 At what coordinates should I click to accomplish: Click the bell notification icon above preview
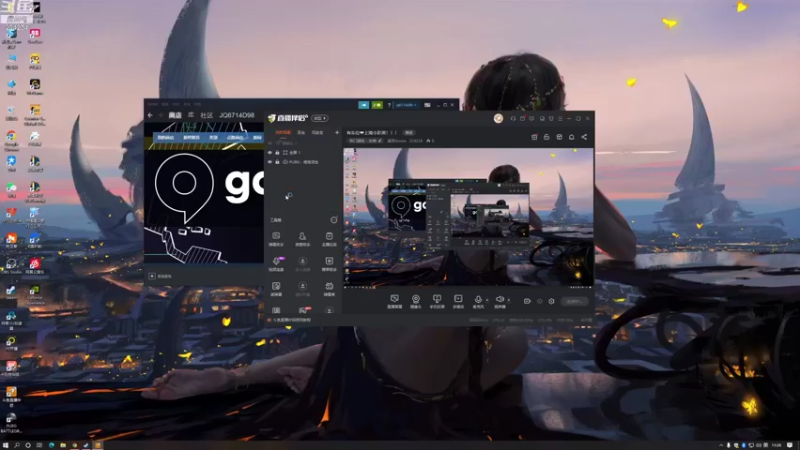(x=571, y=137)
